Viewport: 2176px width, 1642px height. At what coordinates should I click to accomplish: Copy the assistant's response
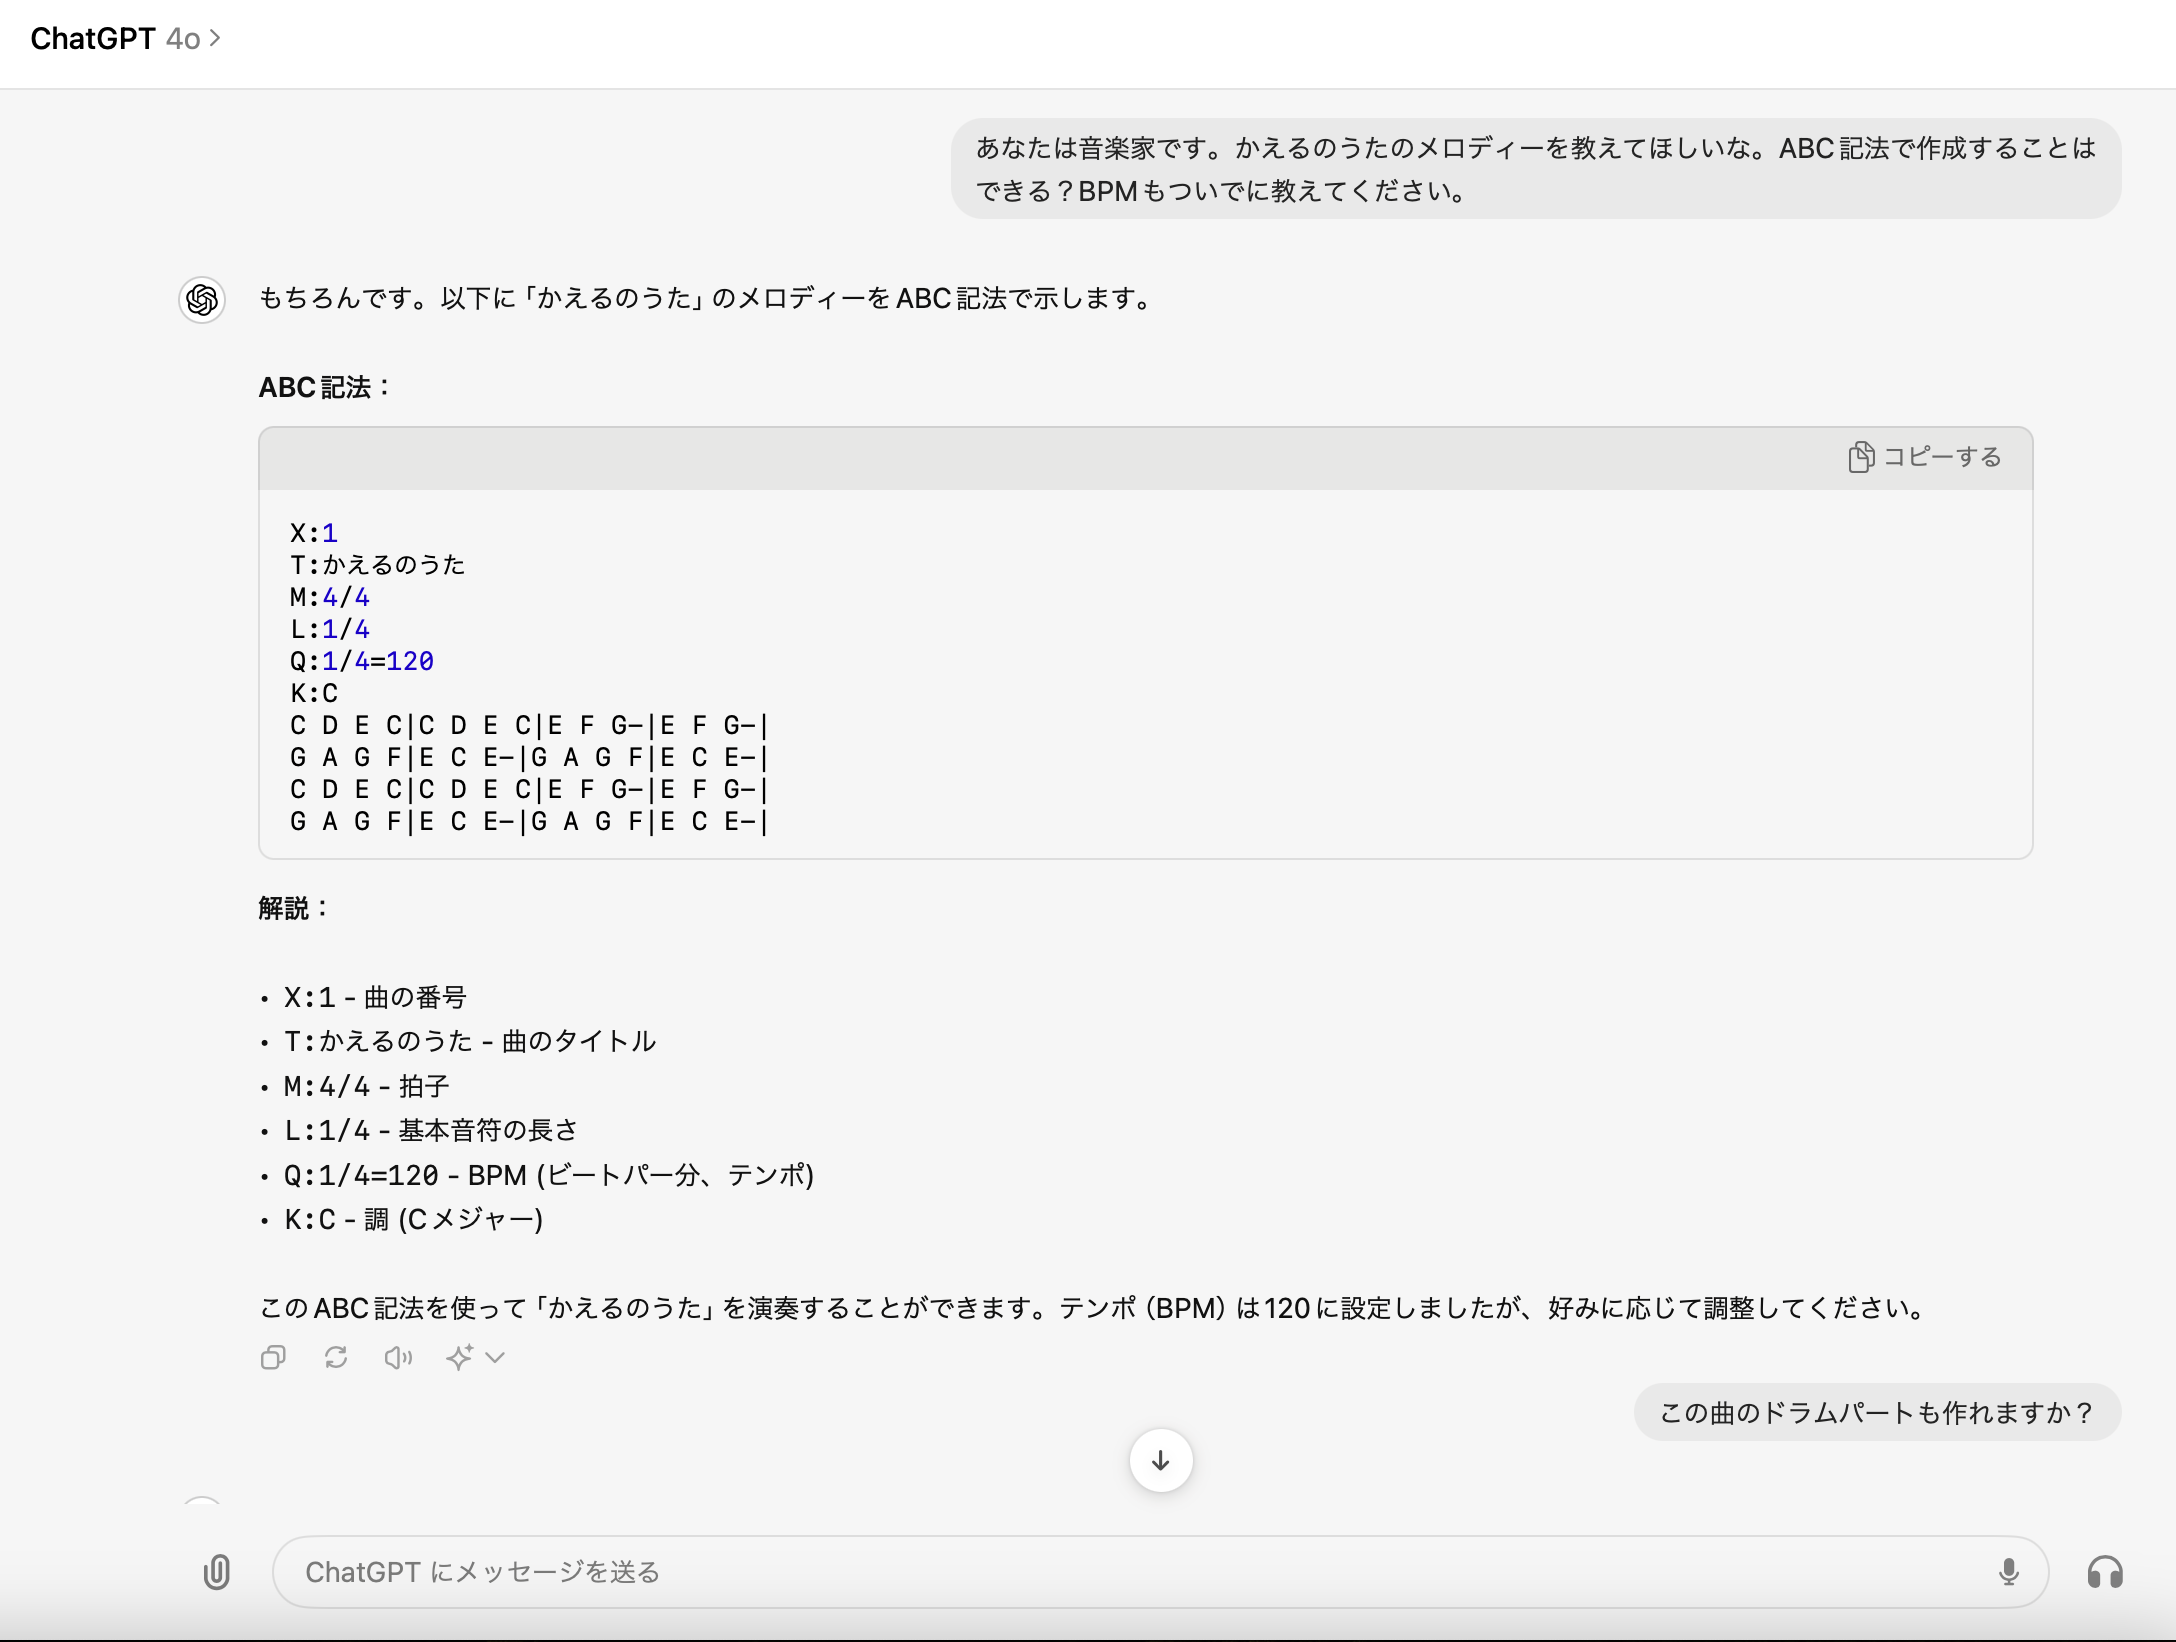273,1358
